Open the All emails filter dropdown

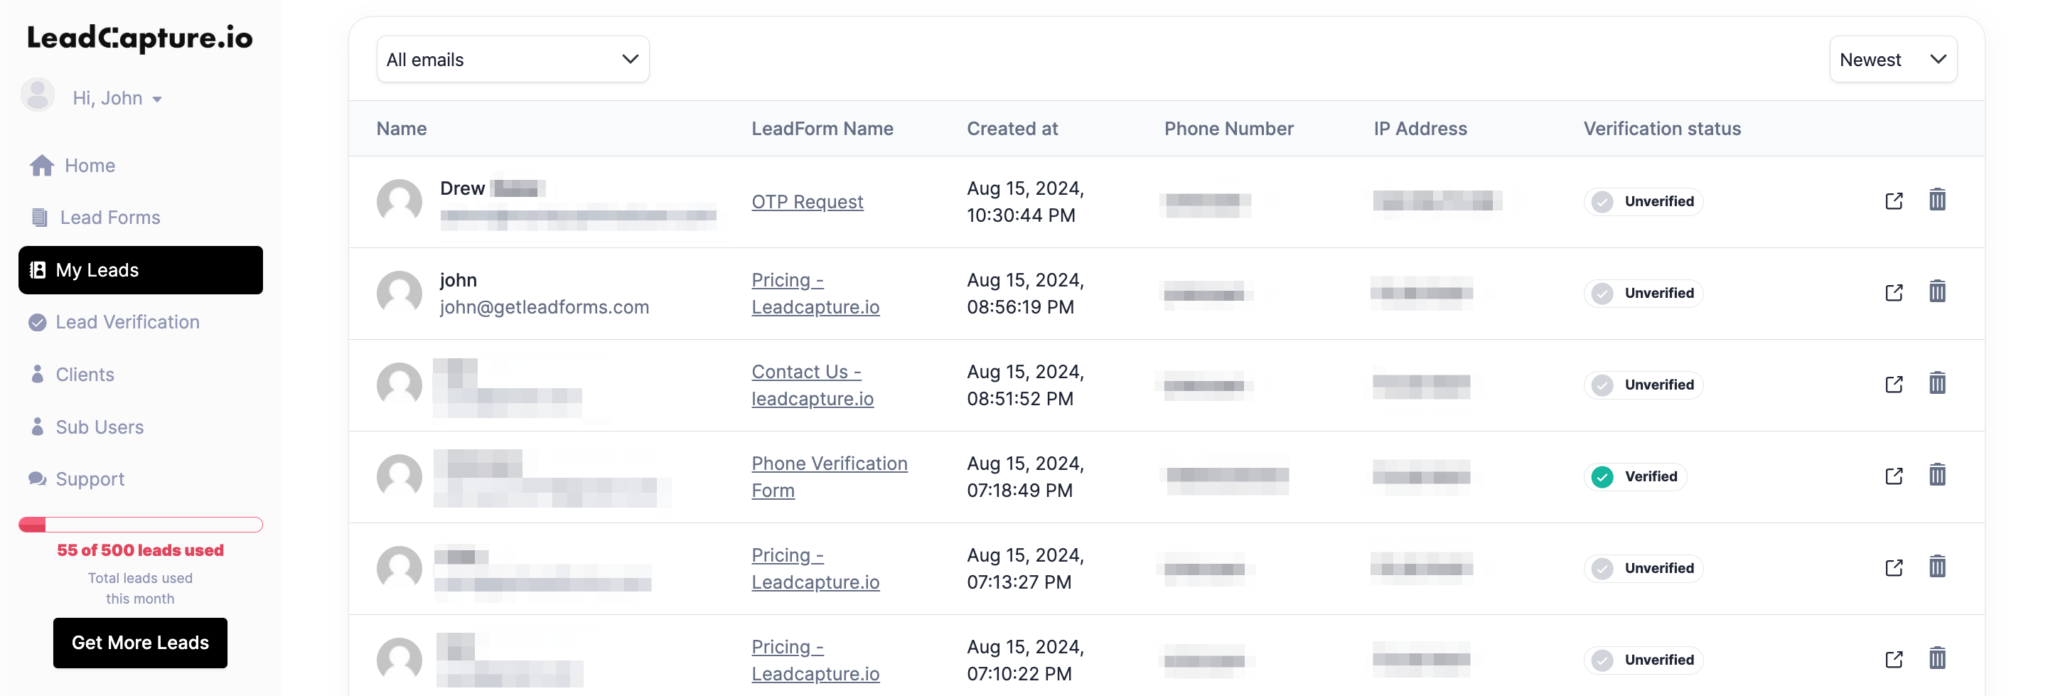click(512, 59)
